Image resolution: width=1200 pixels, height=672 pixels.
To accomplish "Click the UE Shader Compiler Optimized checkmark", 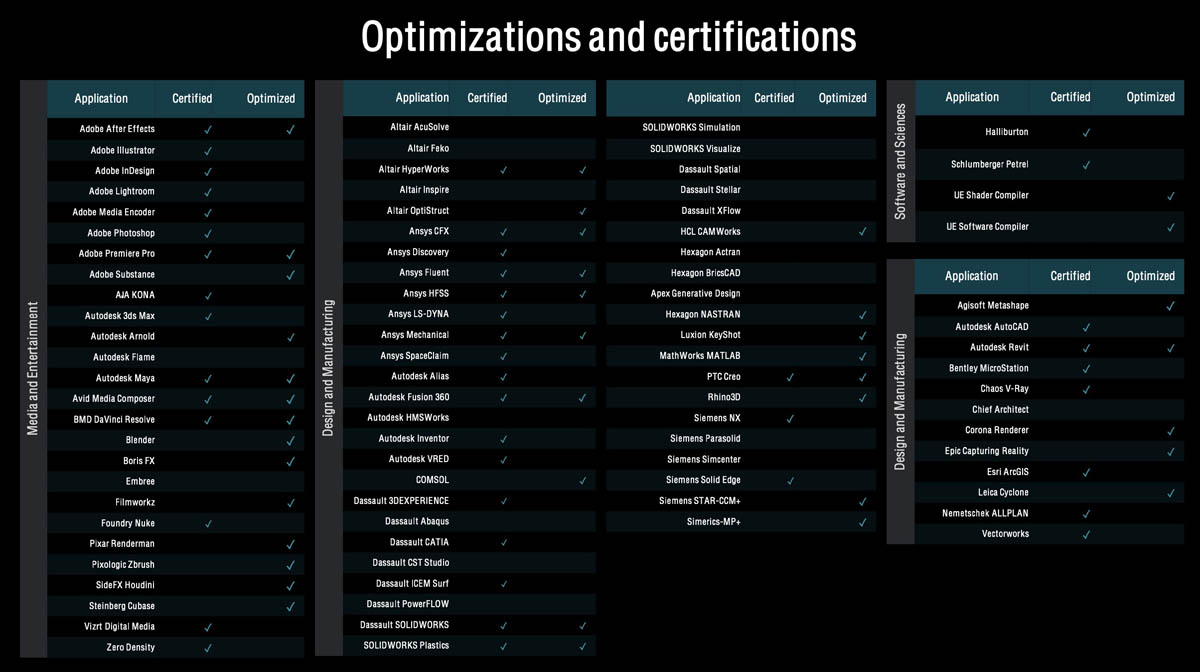I will (1170, 196).
